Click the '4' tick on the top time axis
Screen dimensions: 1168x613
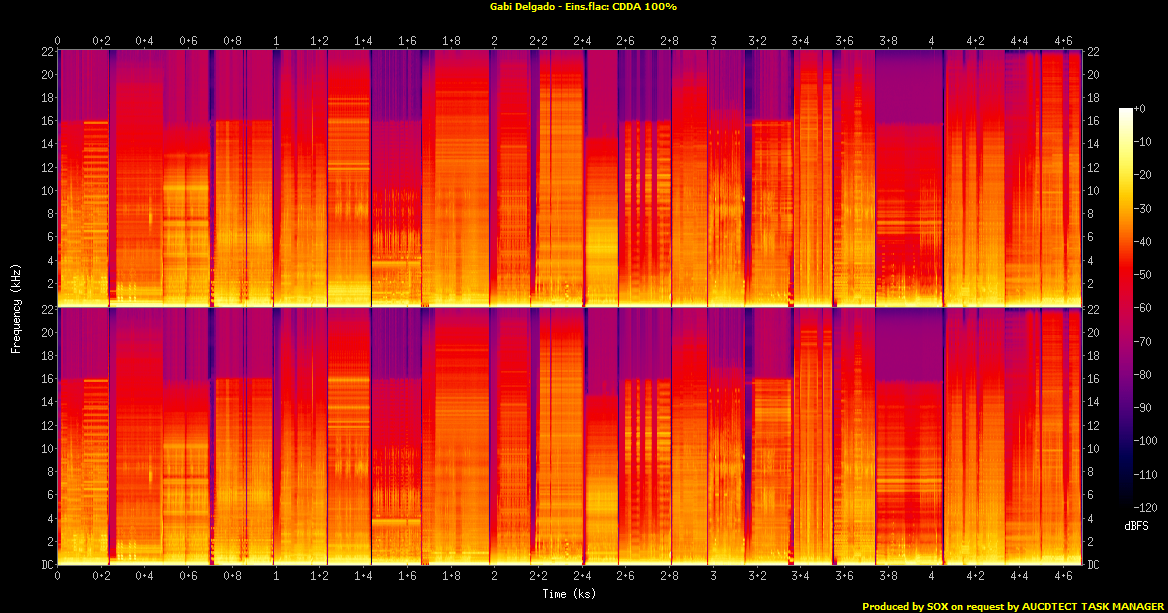point(931,40)
